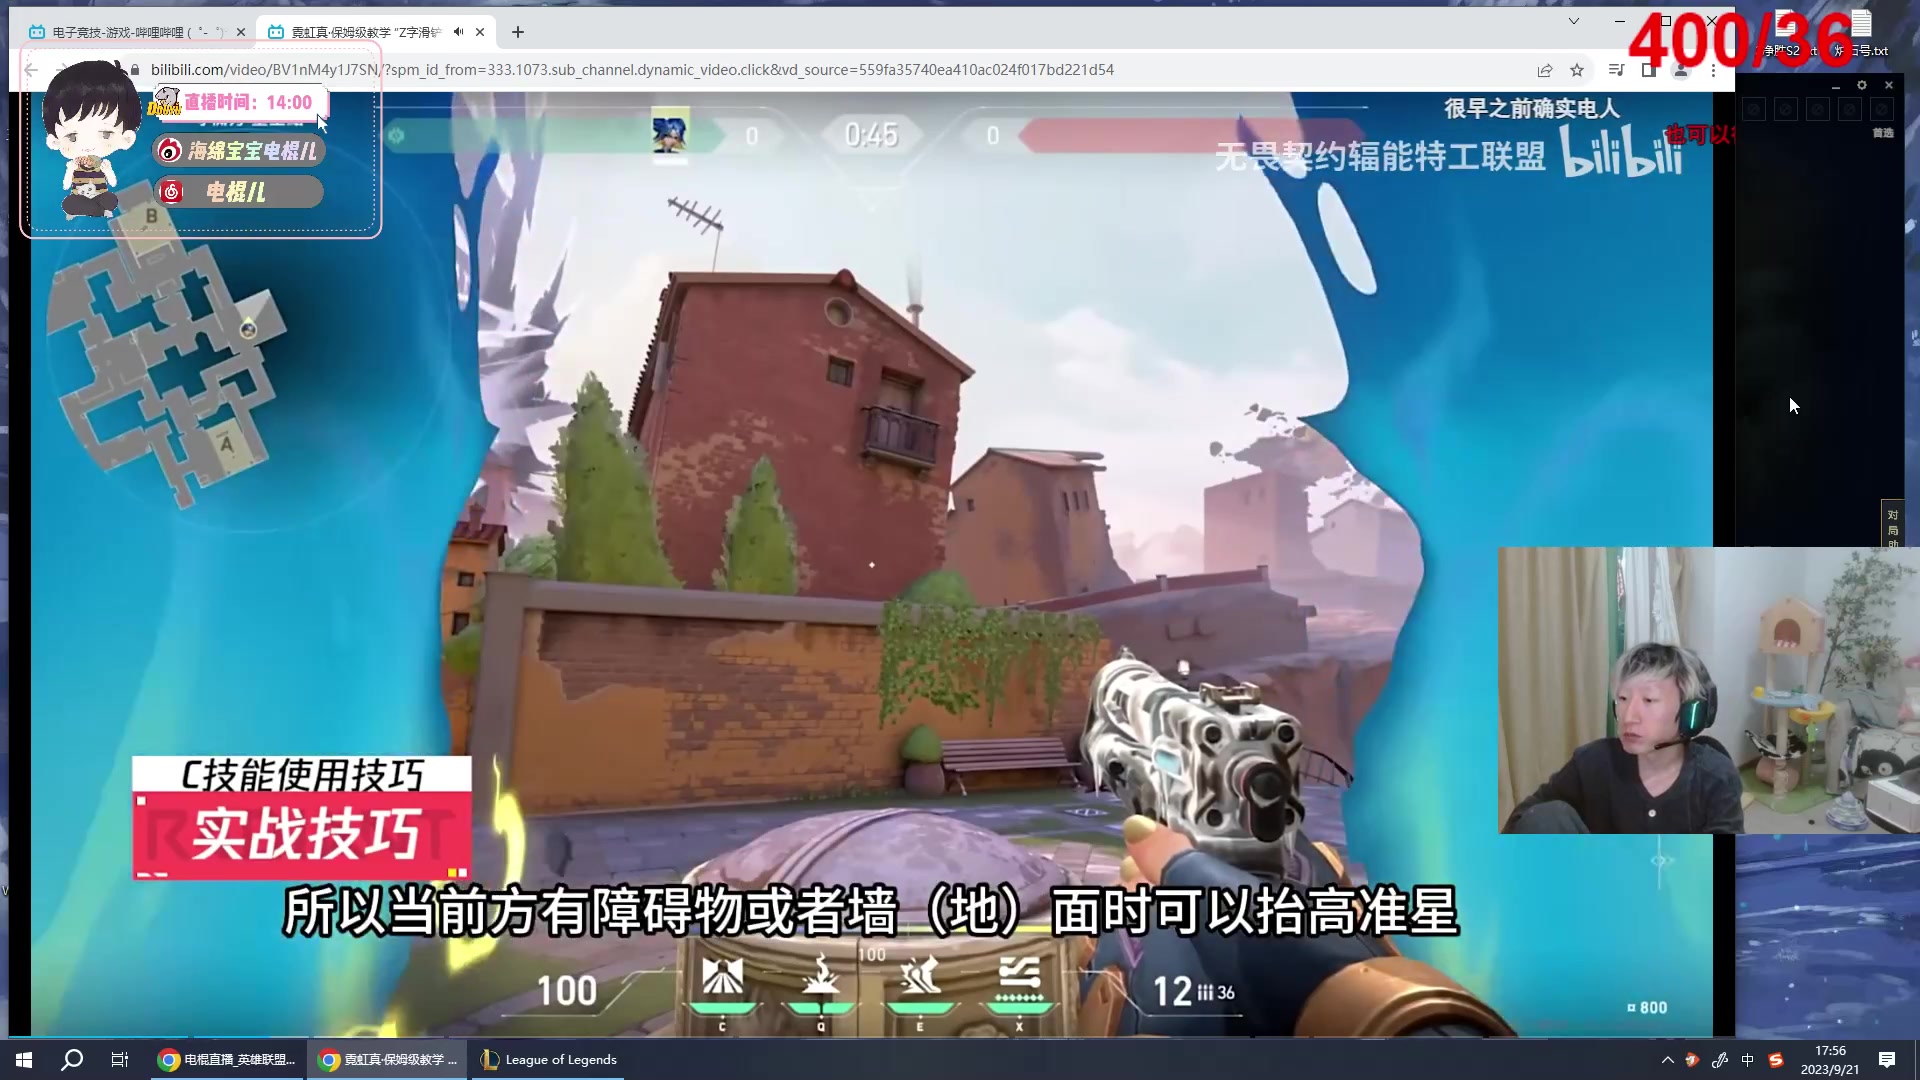The image size is (1920, 1080).
Task: Close the 电子竞技-游戏 browser tab
Action: click(241, 32)
